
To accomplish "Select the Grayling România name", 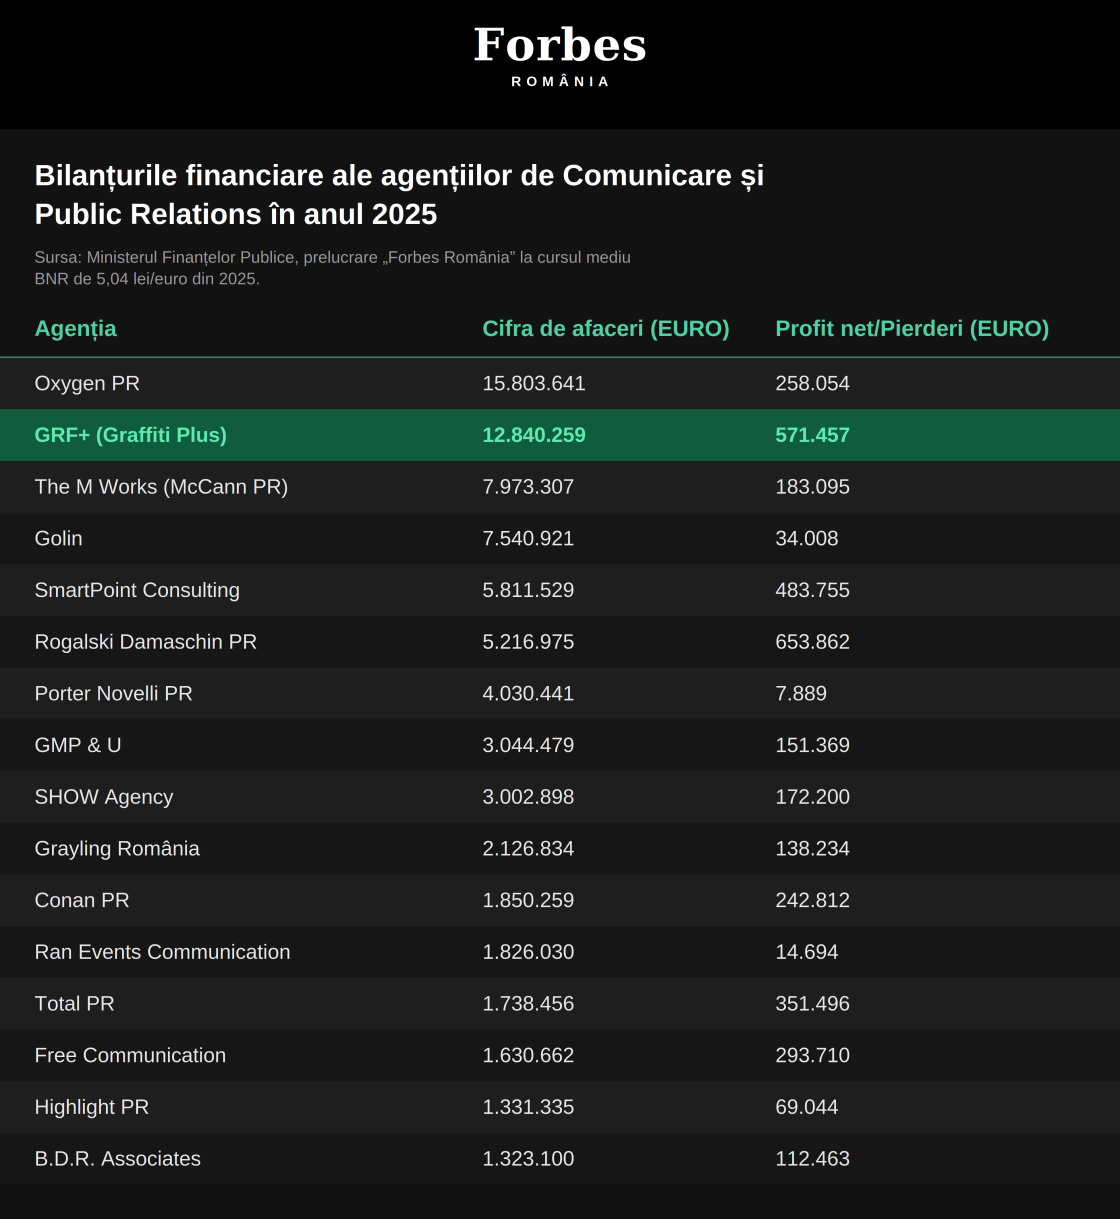I will click(117, 849).
